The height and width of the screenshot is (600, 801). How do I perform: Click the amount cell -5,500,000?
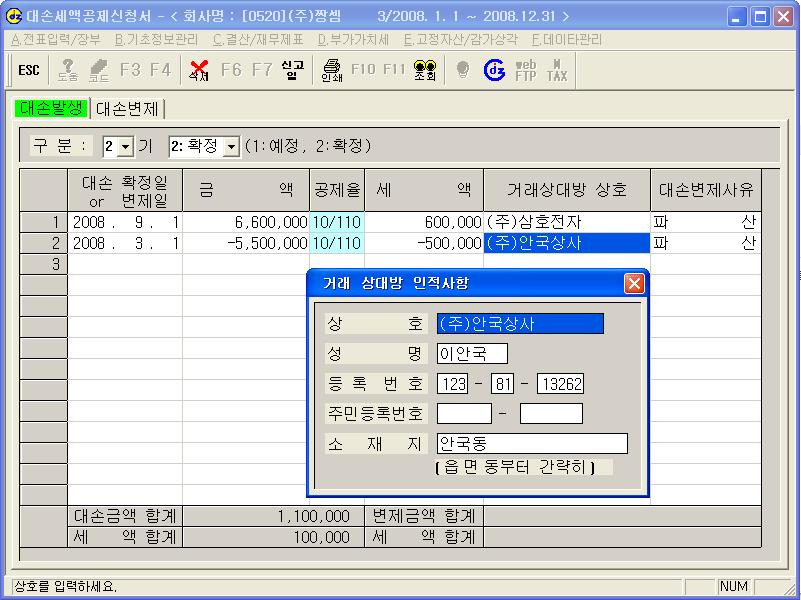pyautogui.click(x=246, y=243)
